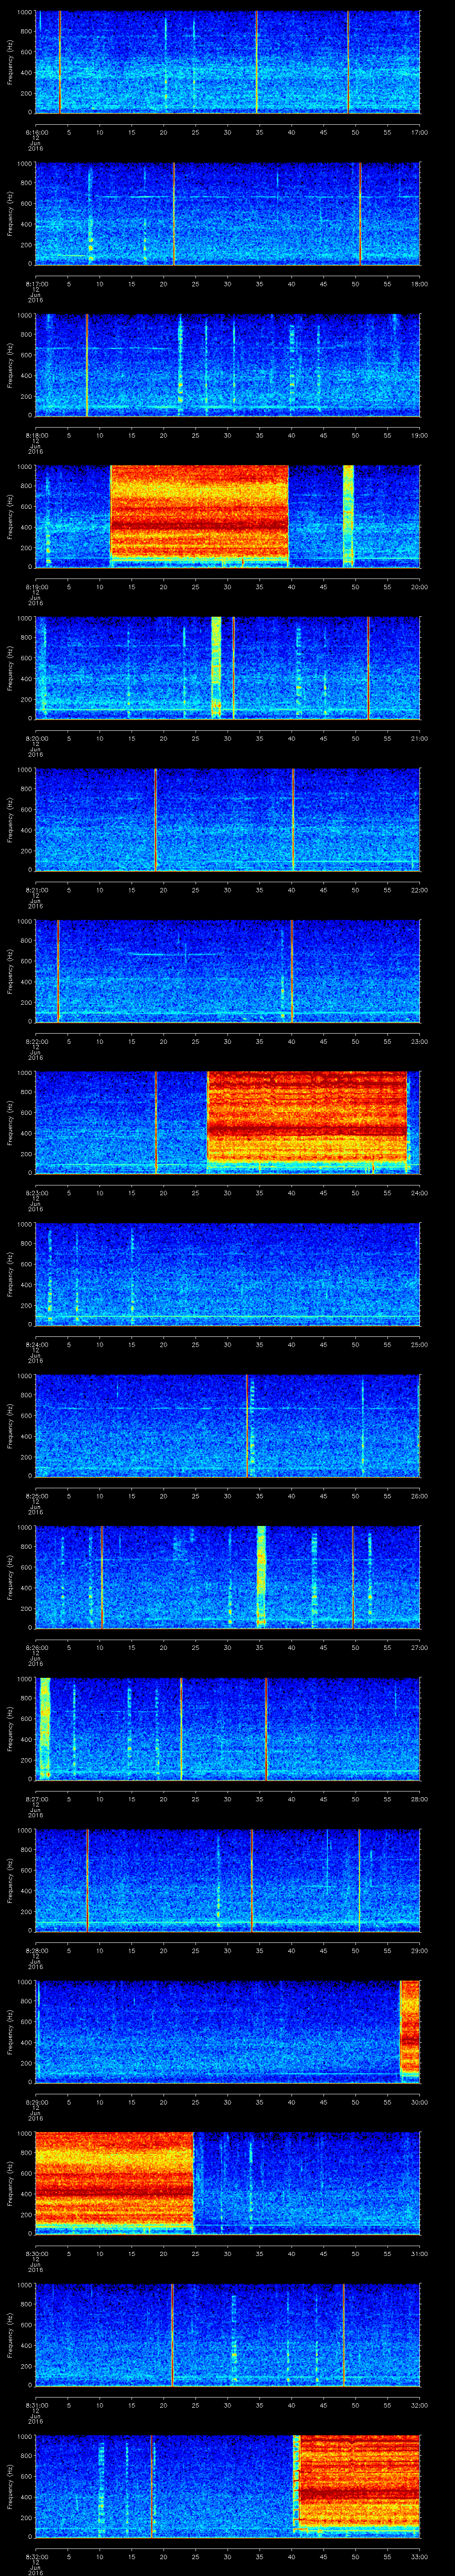Viewport: 455px width, 2576px height.
Task: Click the 22:00 end label of the 8:21:00 axis
Action: point(419,890)
